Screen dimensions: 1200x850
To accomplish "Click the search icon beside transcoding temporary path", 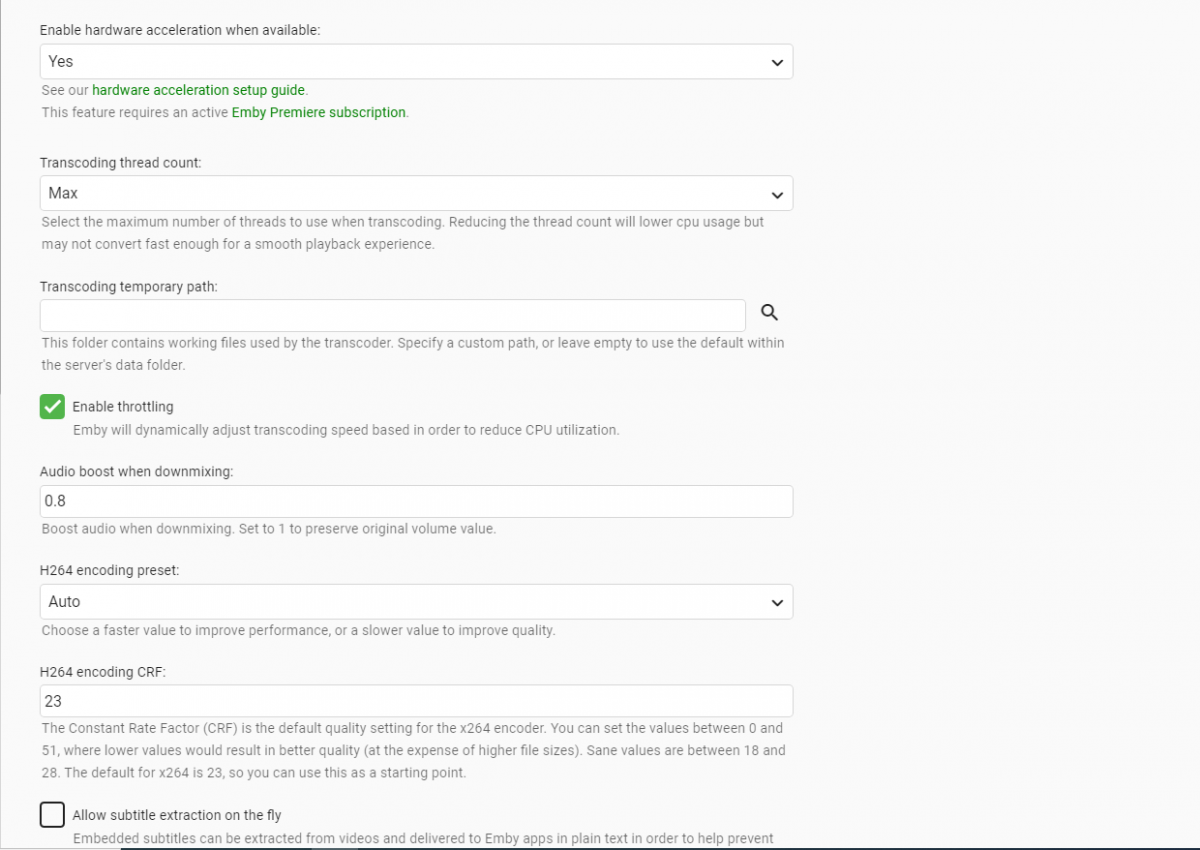I will (769, 313).
